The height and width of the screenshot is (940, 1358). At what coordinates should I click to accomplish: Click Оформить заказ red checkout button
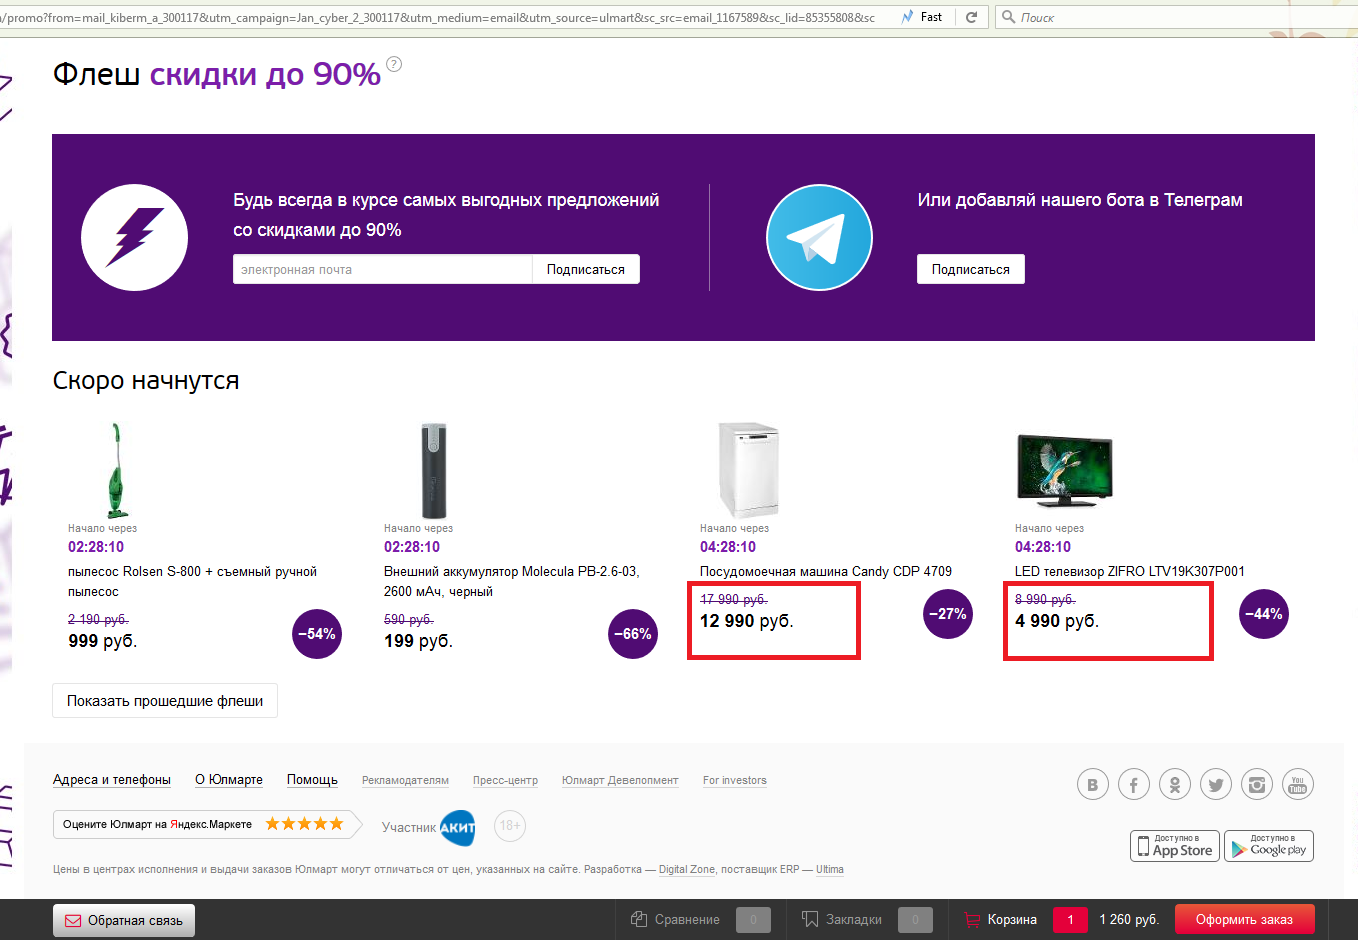[1244, 919]
